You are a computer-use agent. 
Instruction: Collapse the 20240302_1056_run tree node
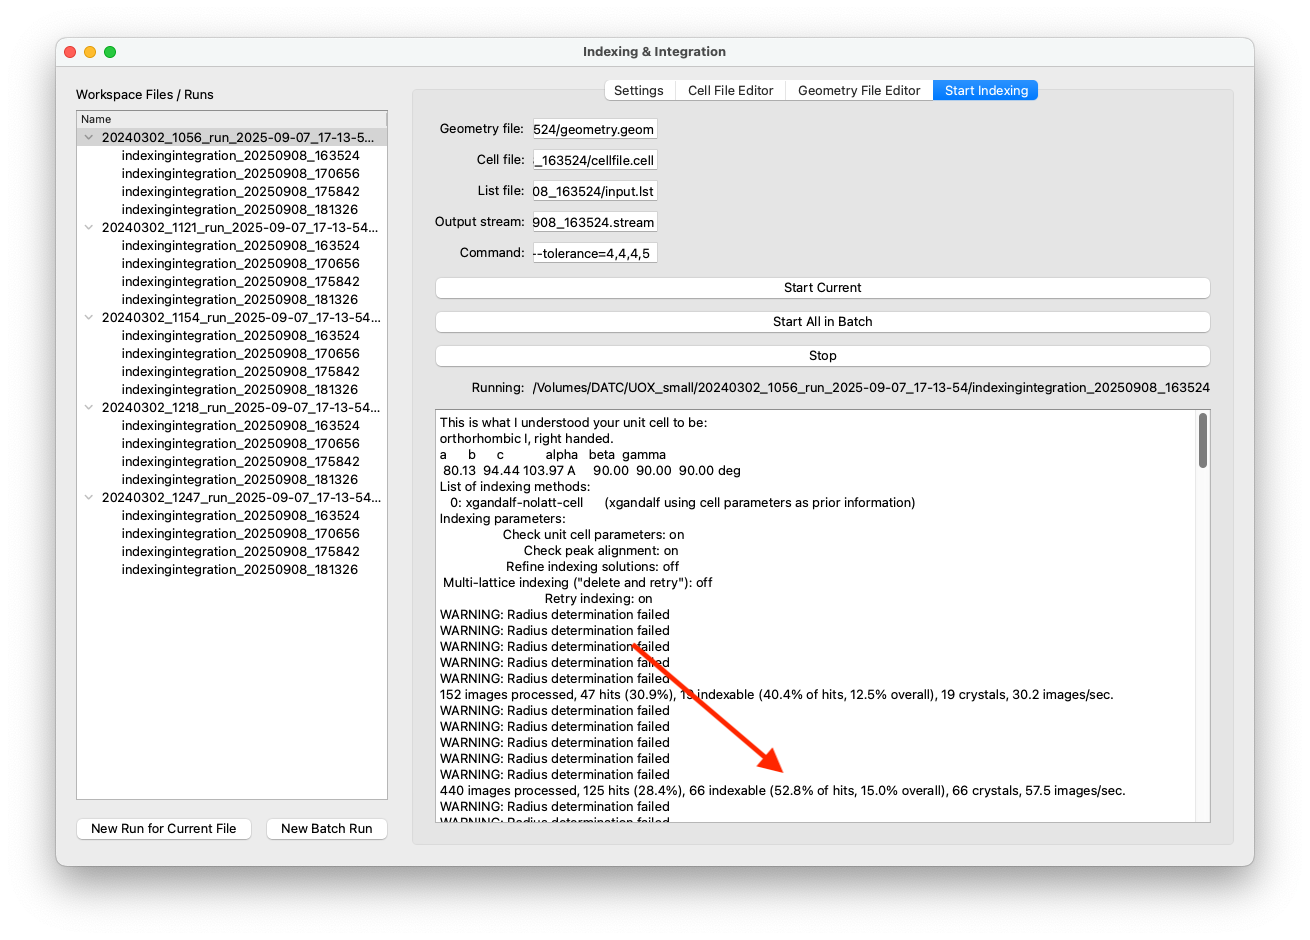tap(89, 137)
